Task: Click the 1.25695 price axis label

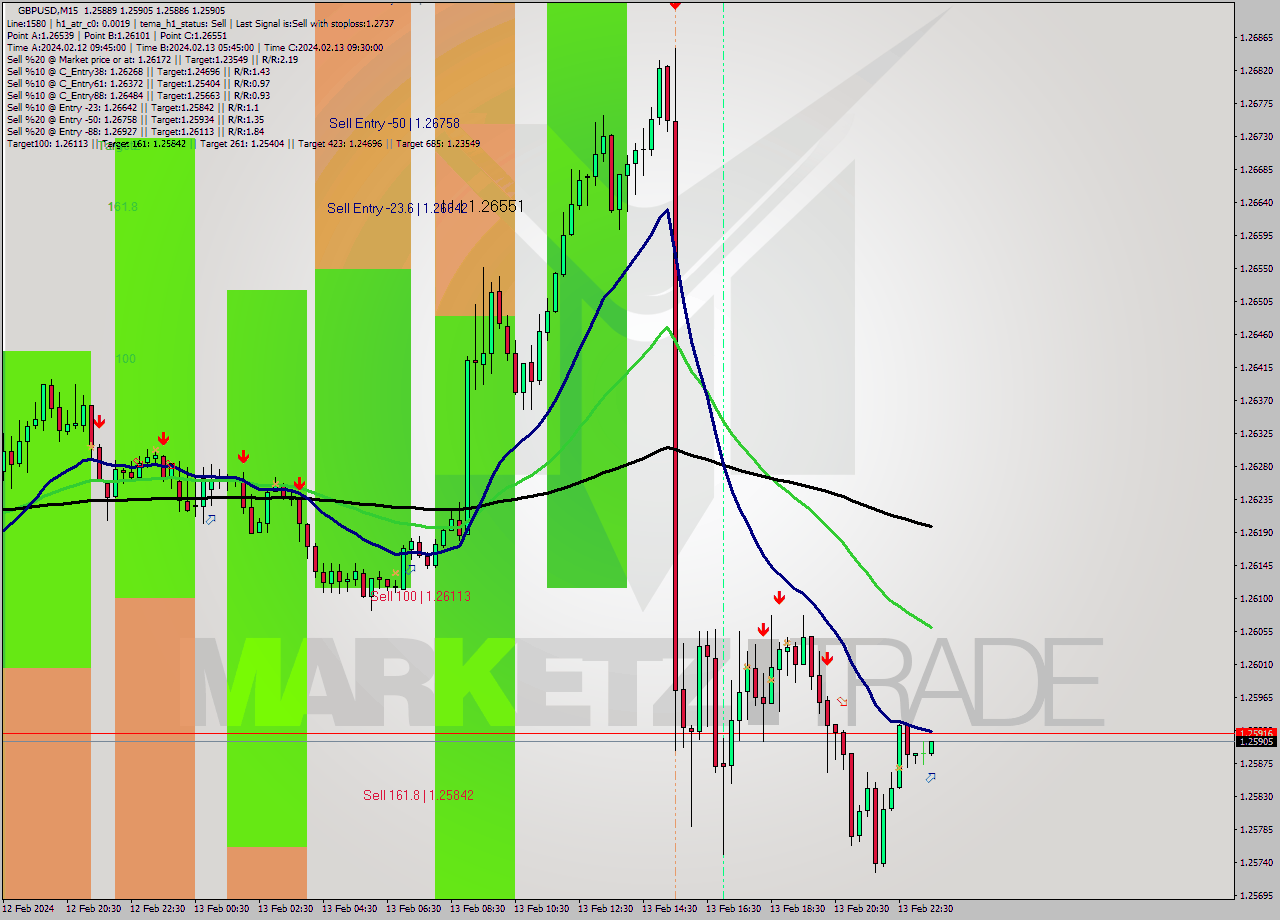Action: pos(1256,895)
